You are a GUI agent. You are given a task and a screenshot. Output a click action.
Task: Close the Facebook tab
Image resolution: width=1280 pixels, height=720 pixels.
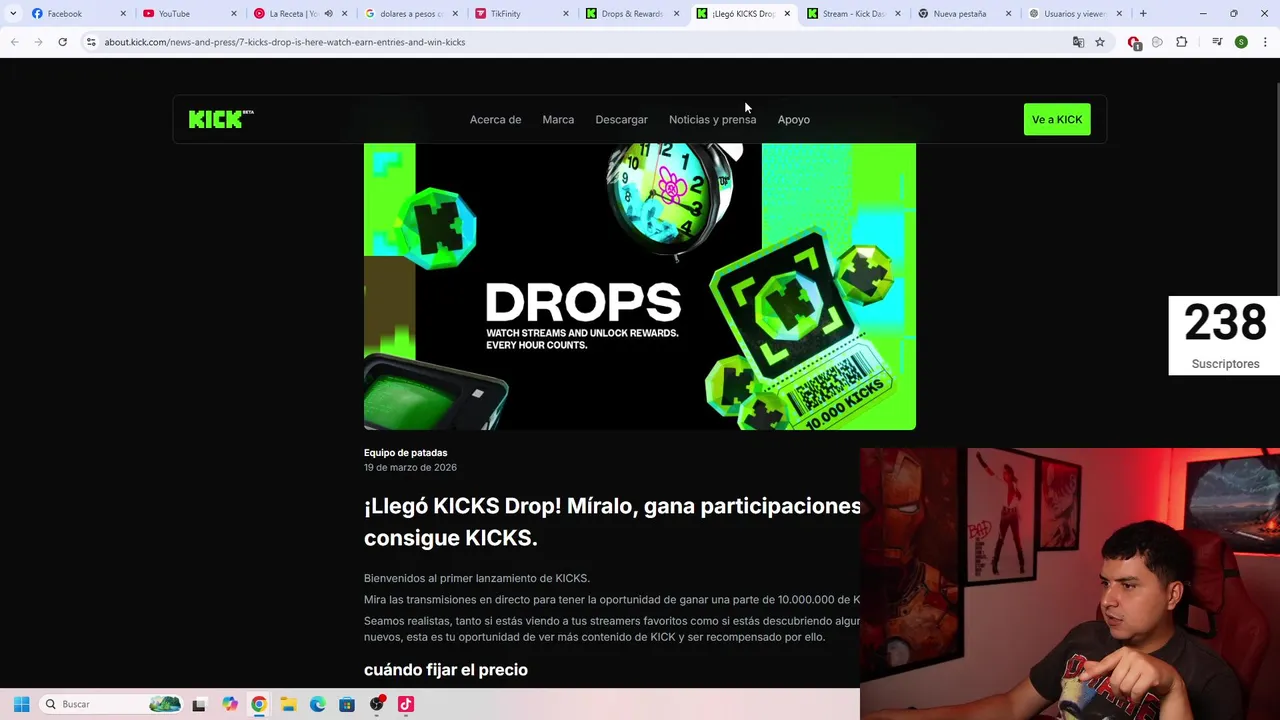(x=123, y=14)
